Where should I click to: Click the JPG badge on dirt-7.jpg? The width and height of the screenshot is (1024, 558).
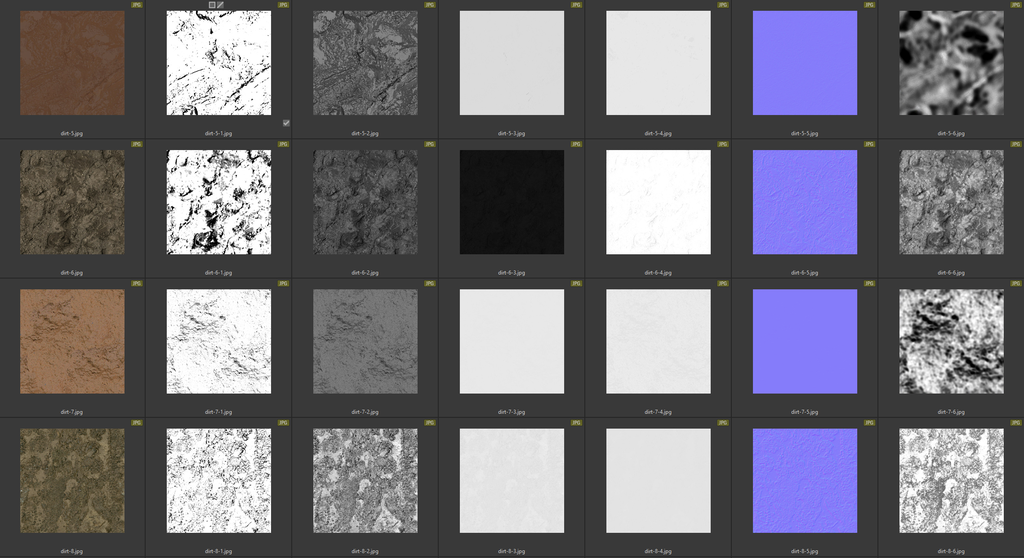[x=137, y=284]
